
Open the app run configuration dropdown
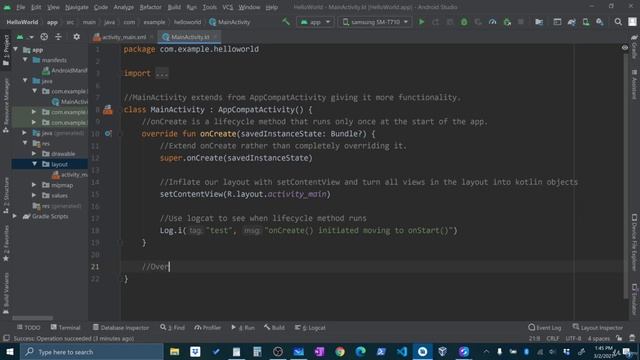coord(316,22)
